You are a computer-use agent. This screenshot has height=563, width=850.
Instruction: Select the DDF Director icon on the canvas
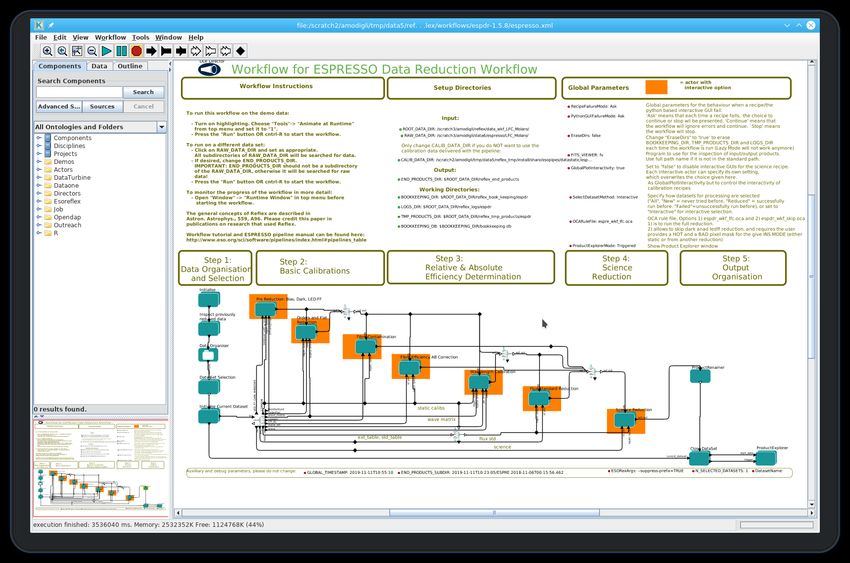(x=209, y=69)
